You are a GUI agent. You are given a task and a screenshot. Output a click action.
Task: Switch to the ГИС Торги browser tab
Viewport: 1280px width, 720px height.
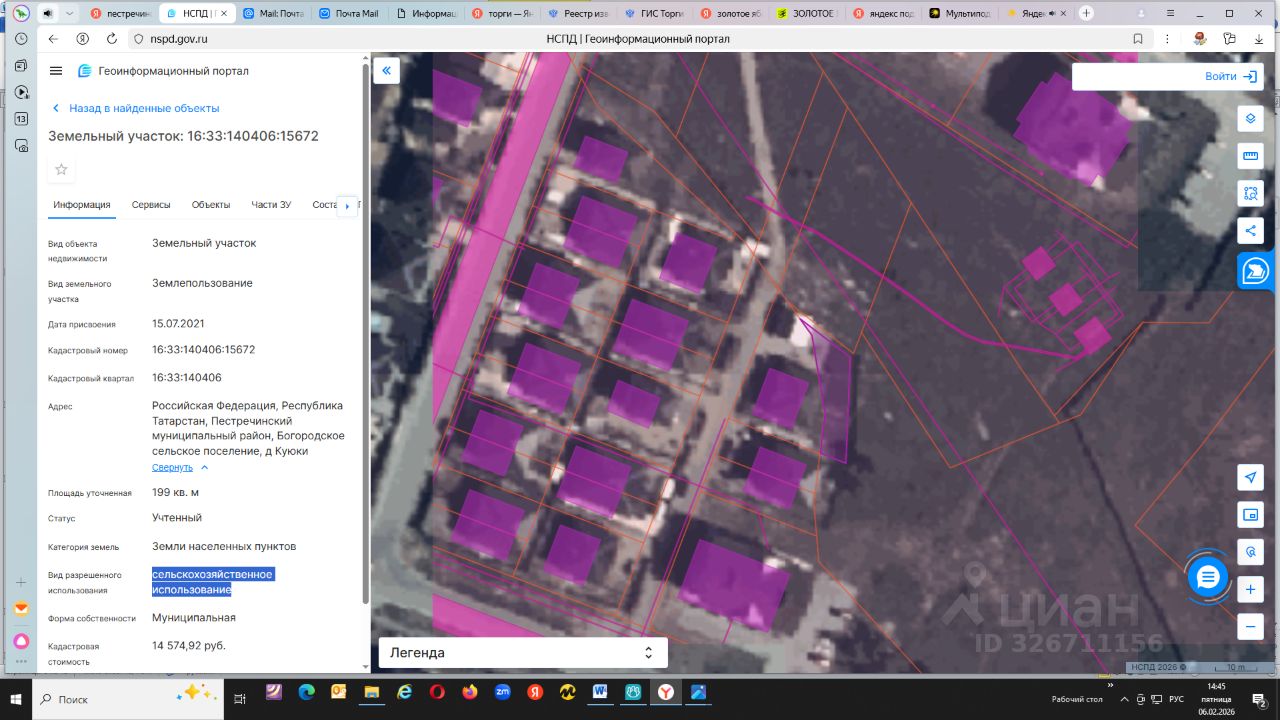point(655,13)
